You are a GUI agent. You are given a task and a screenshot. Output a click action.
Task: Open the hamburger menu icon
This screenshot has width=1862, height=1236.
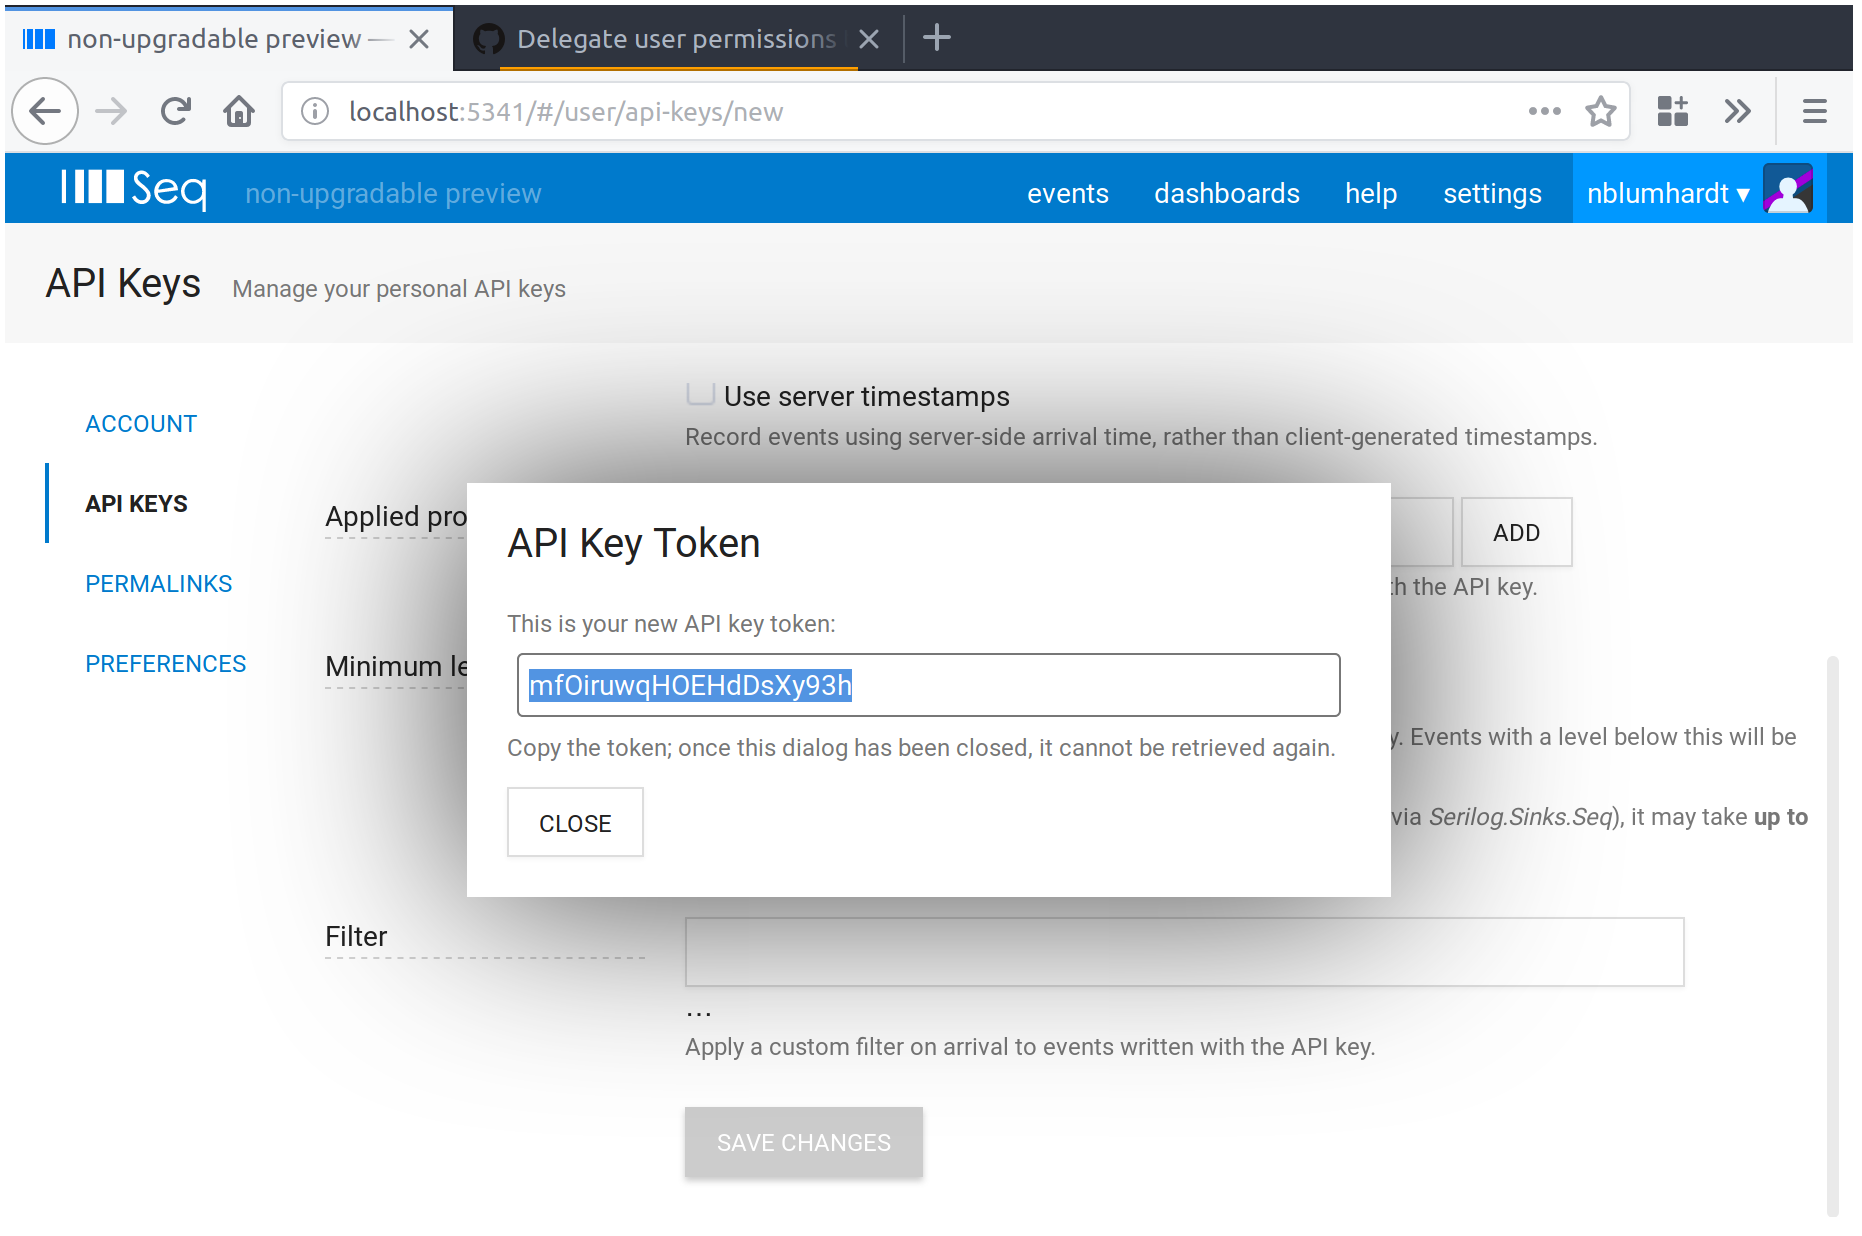(1815, 111)
